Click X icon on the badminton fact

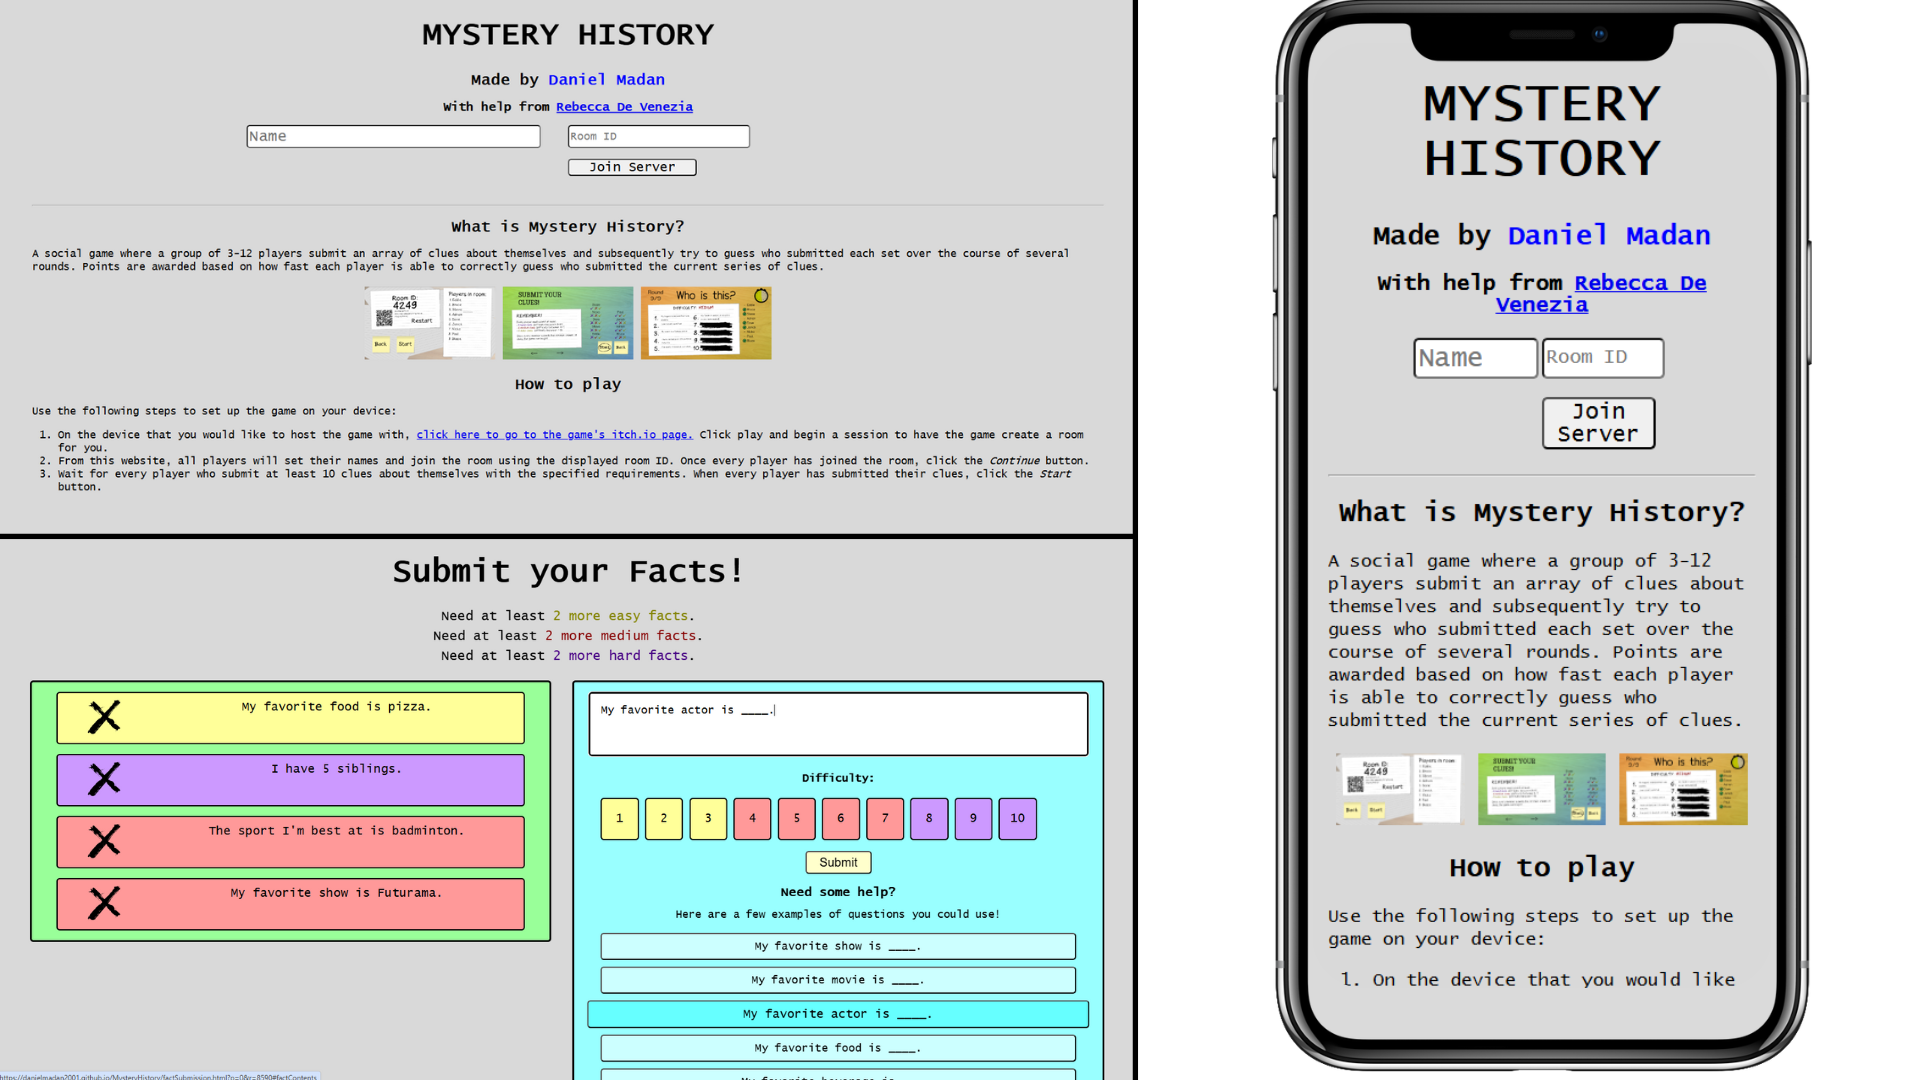(104, 841)
